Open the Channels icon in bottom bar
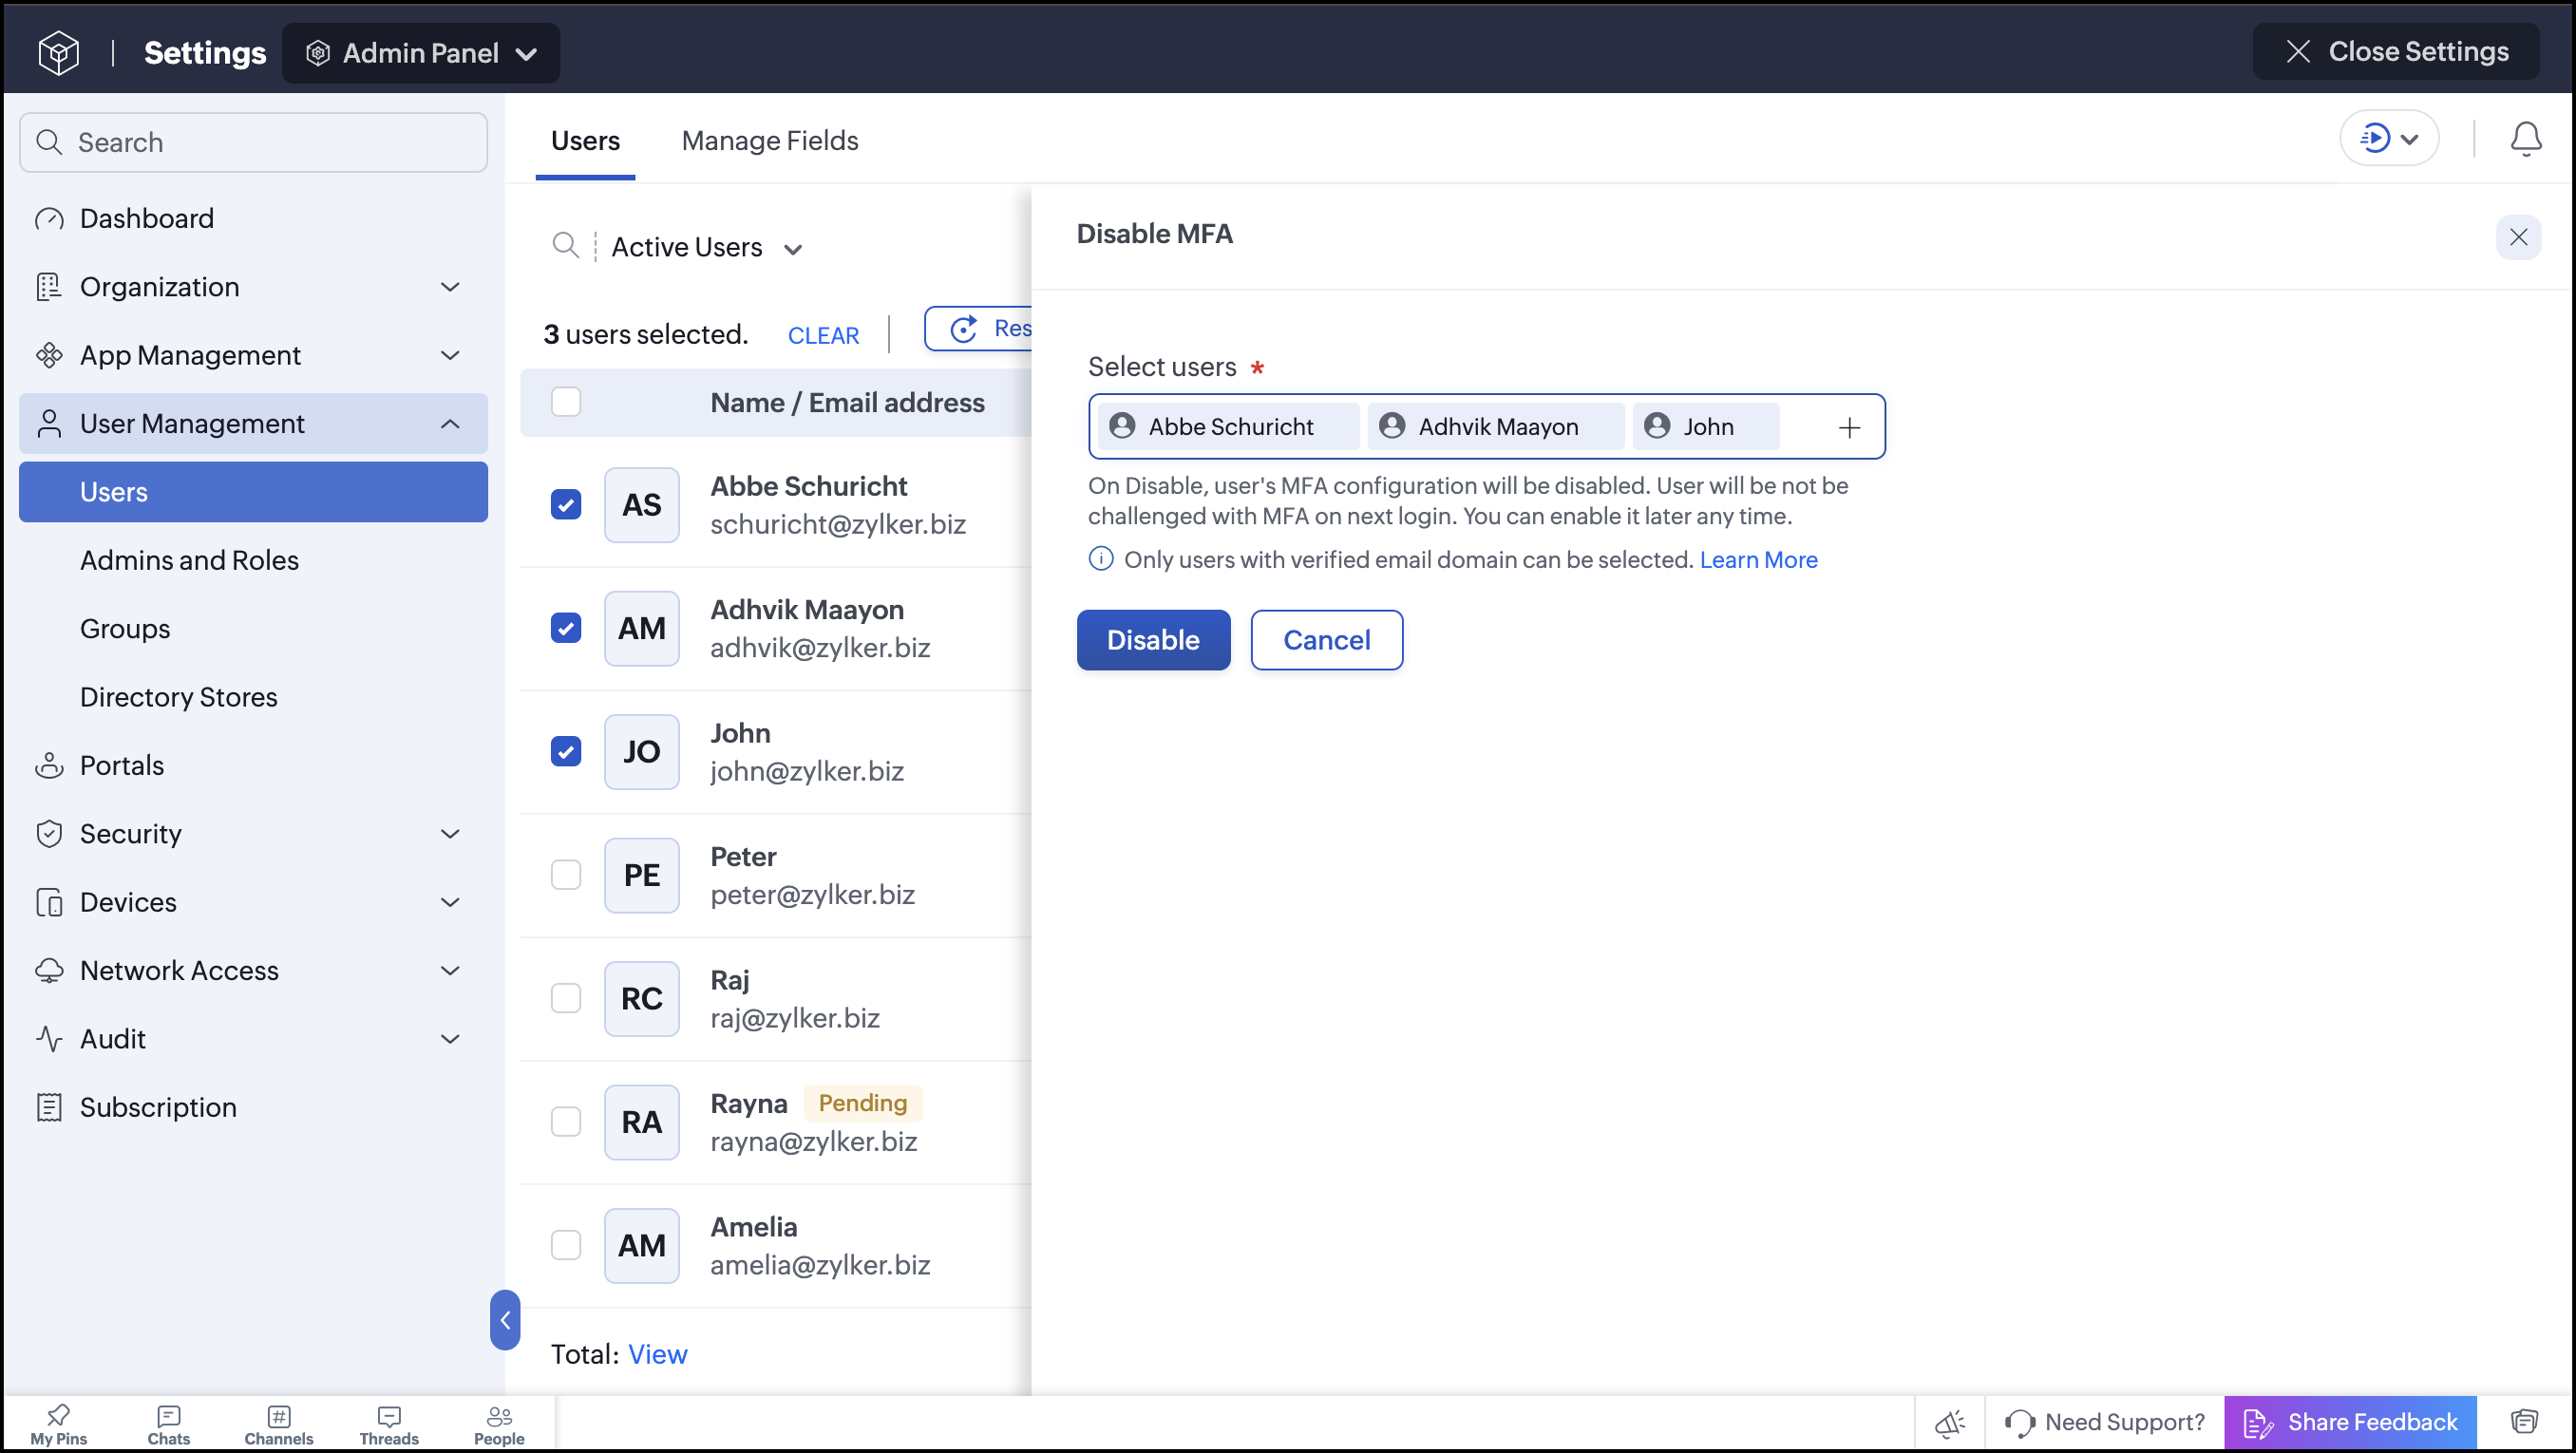The height and width of the screenshot is (1453, 2576). tap(278, 1424)
